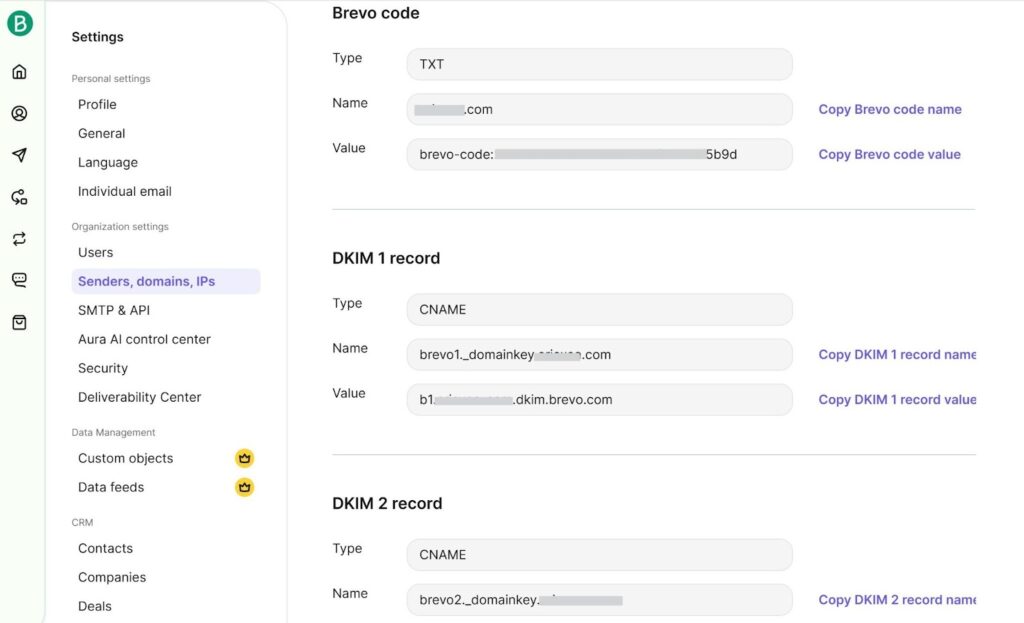Open the SMTP & API section
Image resolution: width=1024 pixels, height=623 pixels.
[x=113, y=310]
